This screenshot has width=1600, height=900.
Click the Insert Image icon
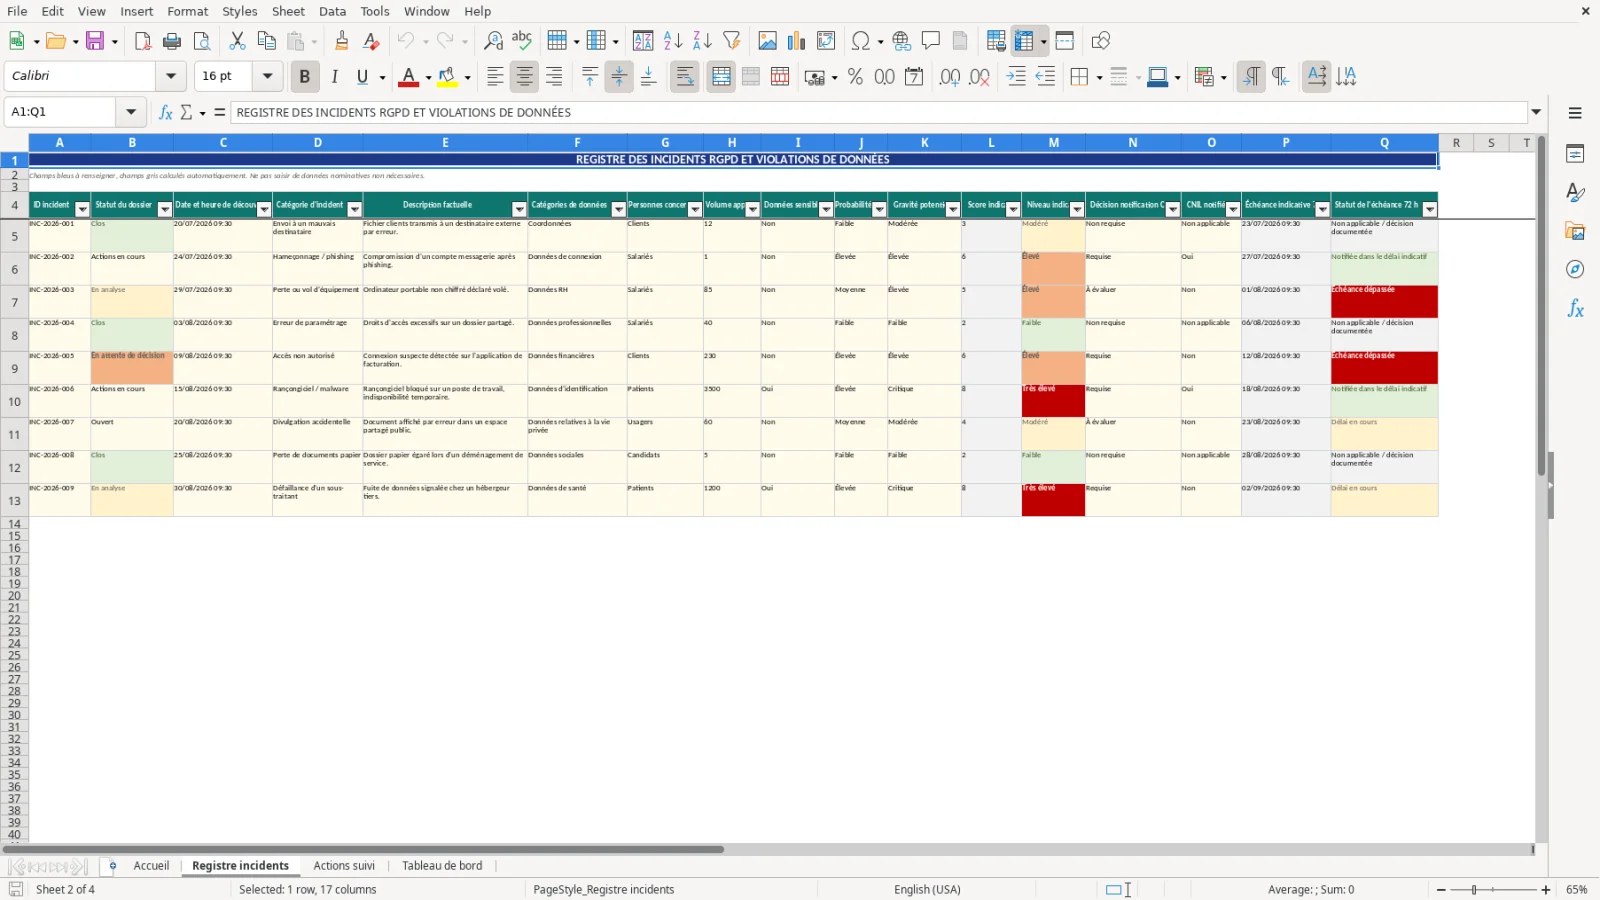coord(768,41)
